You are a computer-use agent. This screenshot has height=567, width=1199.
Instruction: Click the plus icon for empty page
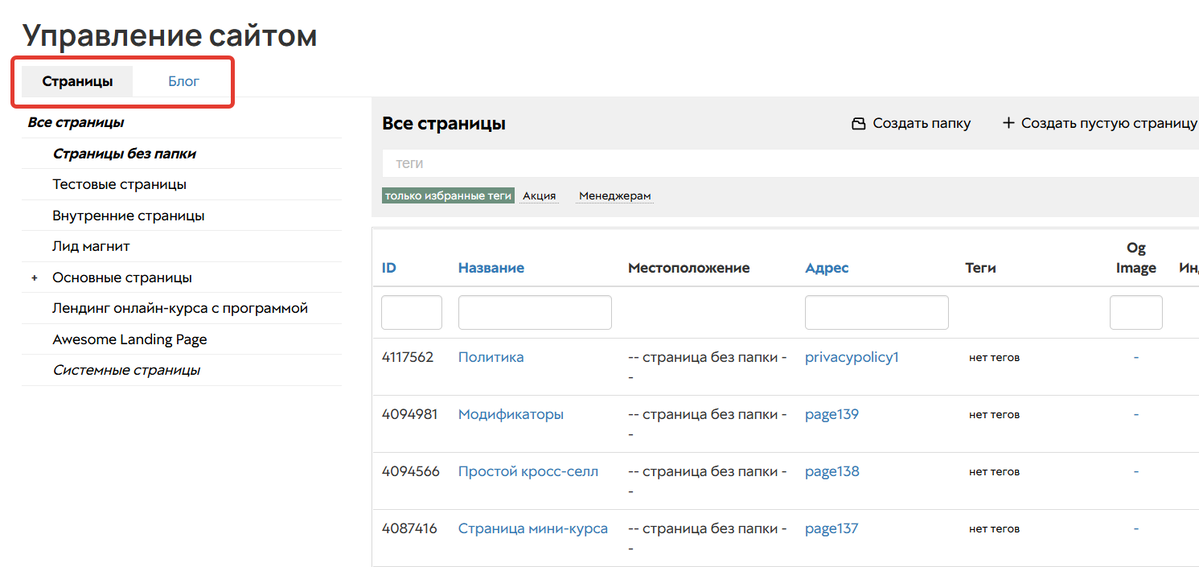[1008, 123]
